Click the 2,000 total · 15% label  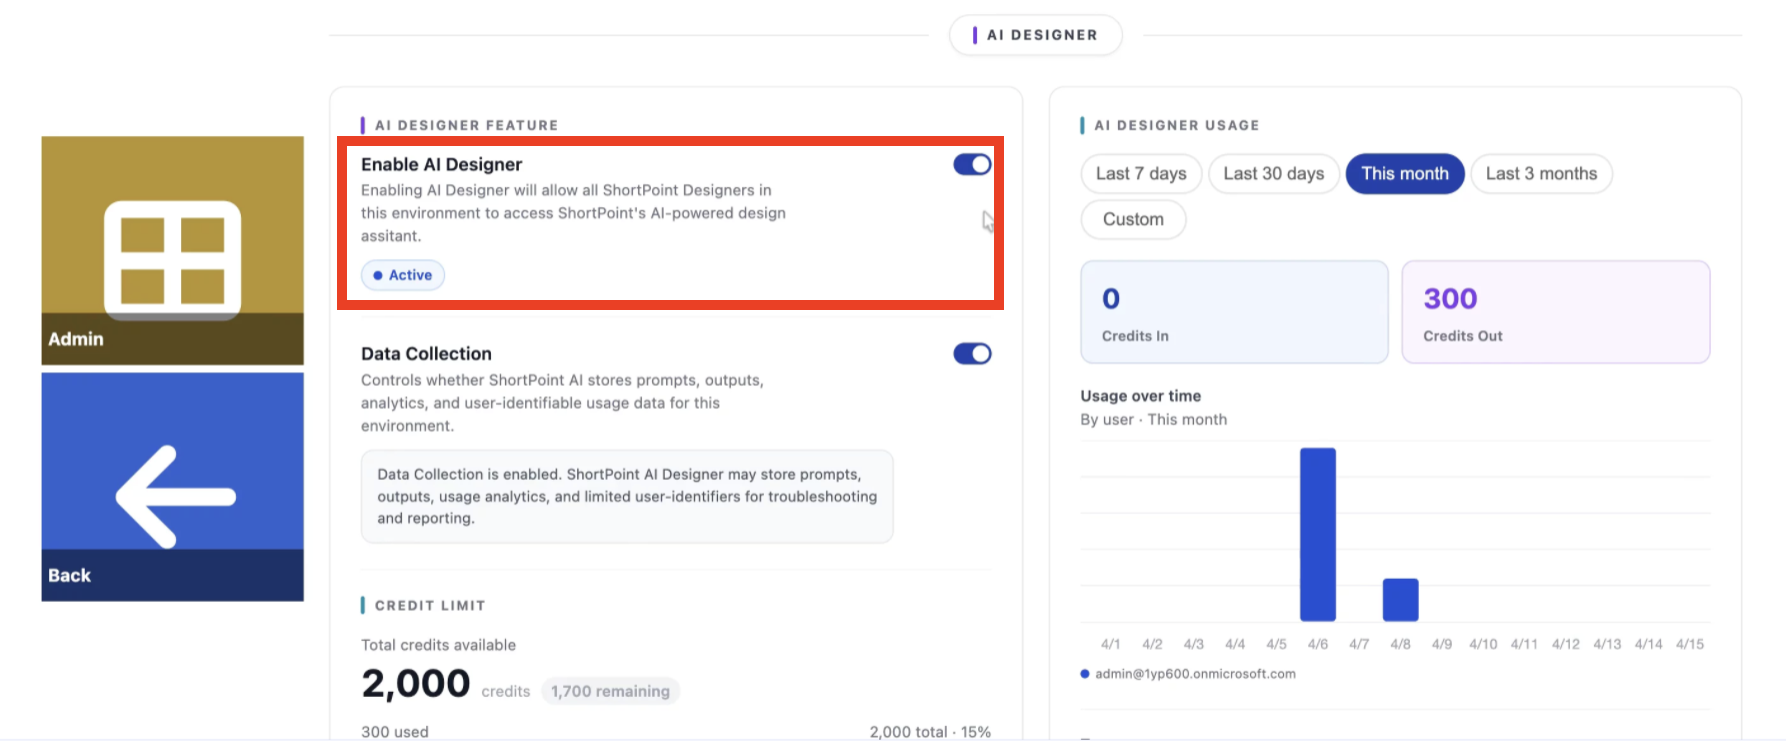pos(930,732)
